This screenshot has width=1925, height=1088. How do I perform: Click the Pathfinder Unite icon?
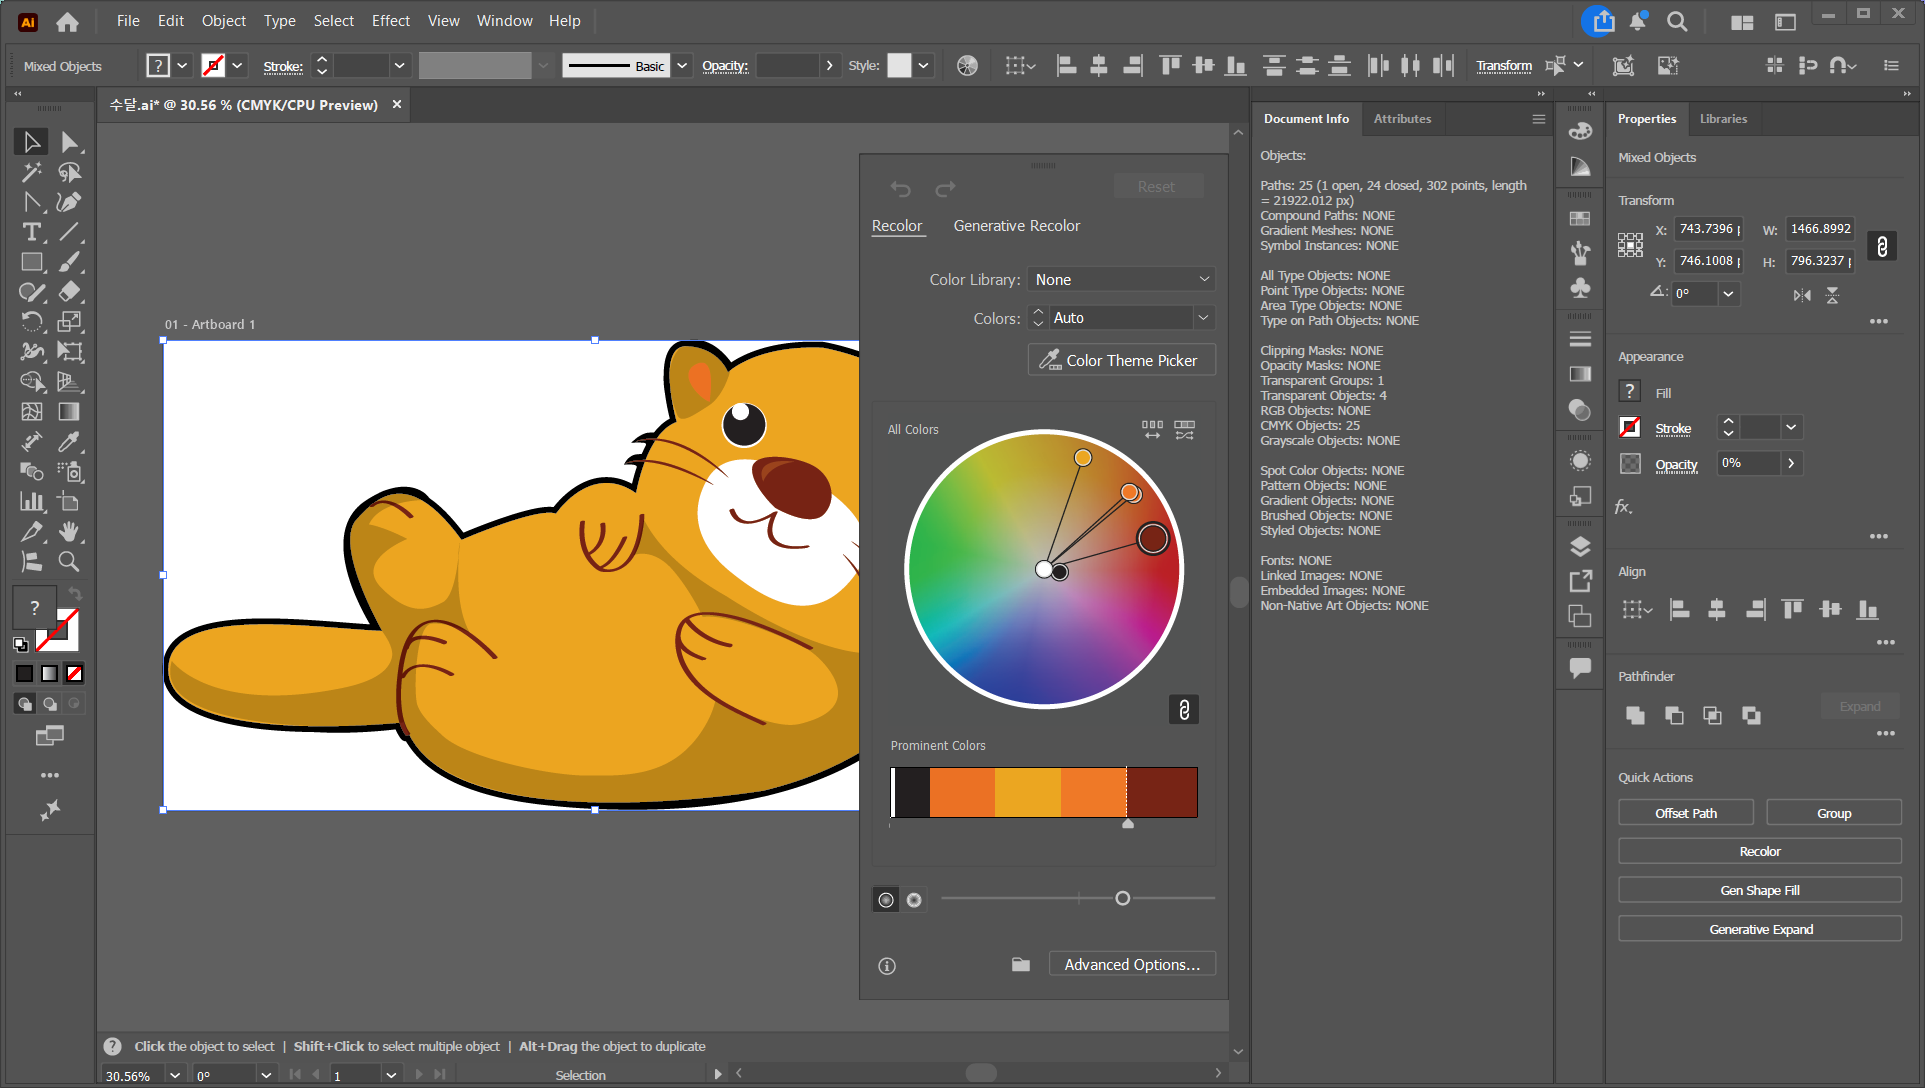click(x=1635, y=715)
